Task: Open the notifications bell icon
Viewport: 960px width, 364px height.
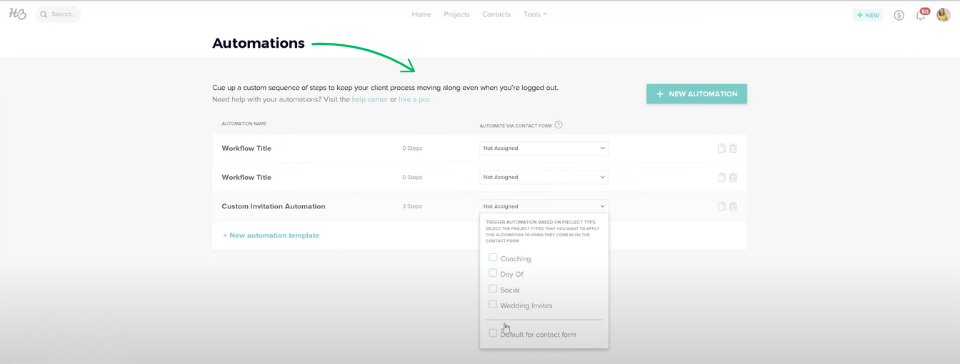Action: (920, 15)
